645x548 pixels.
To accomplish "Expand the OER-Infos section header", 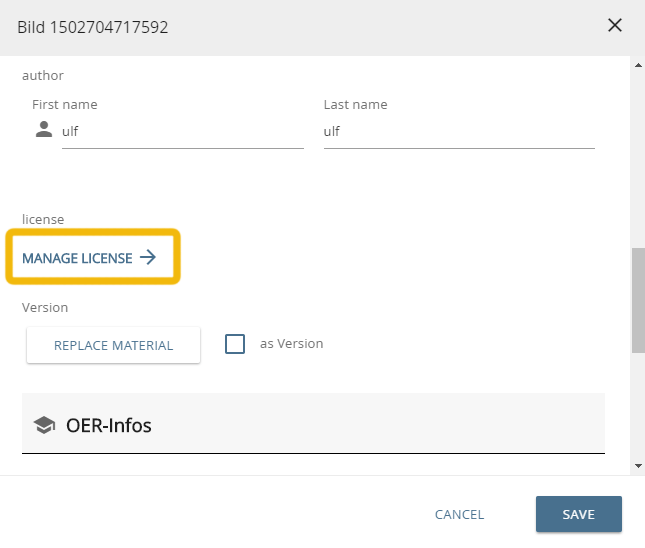I will 313,425.
